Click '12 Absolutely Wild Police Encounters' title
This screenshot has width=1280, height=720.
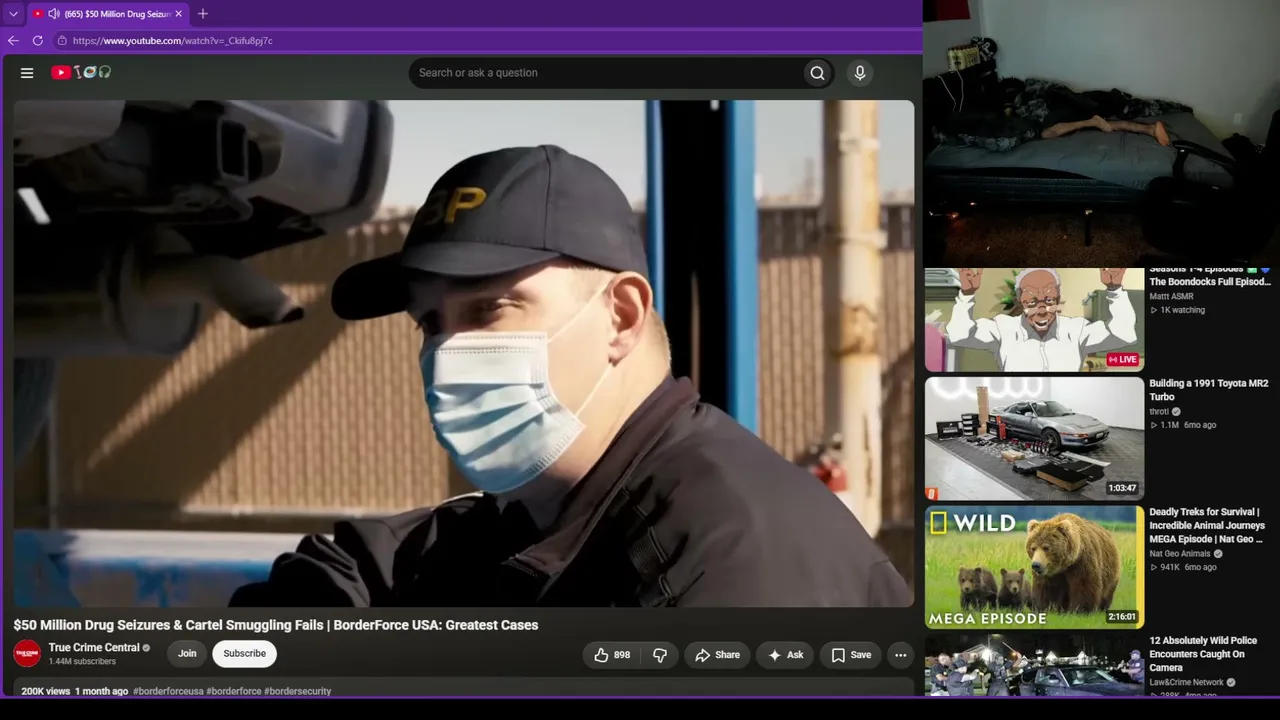click(x=1203, y=654)
